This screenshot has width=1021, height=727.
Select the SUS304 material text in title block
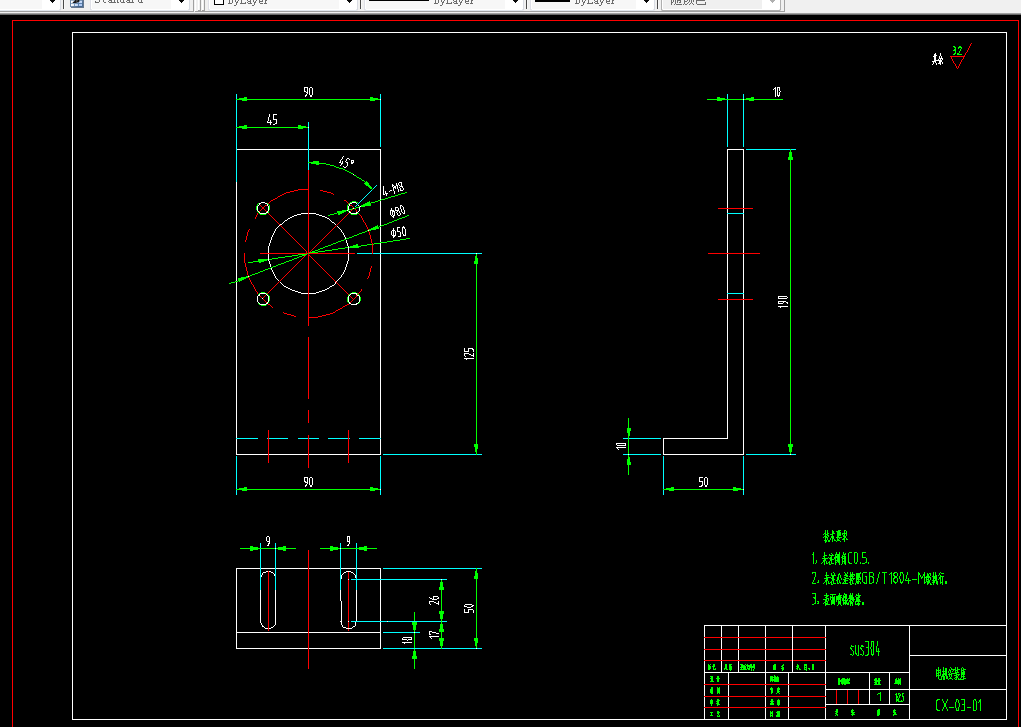pyautogui.click(x=865, y=649)
